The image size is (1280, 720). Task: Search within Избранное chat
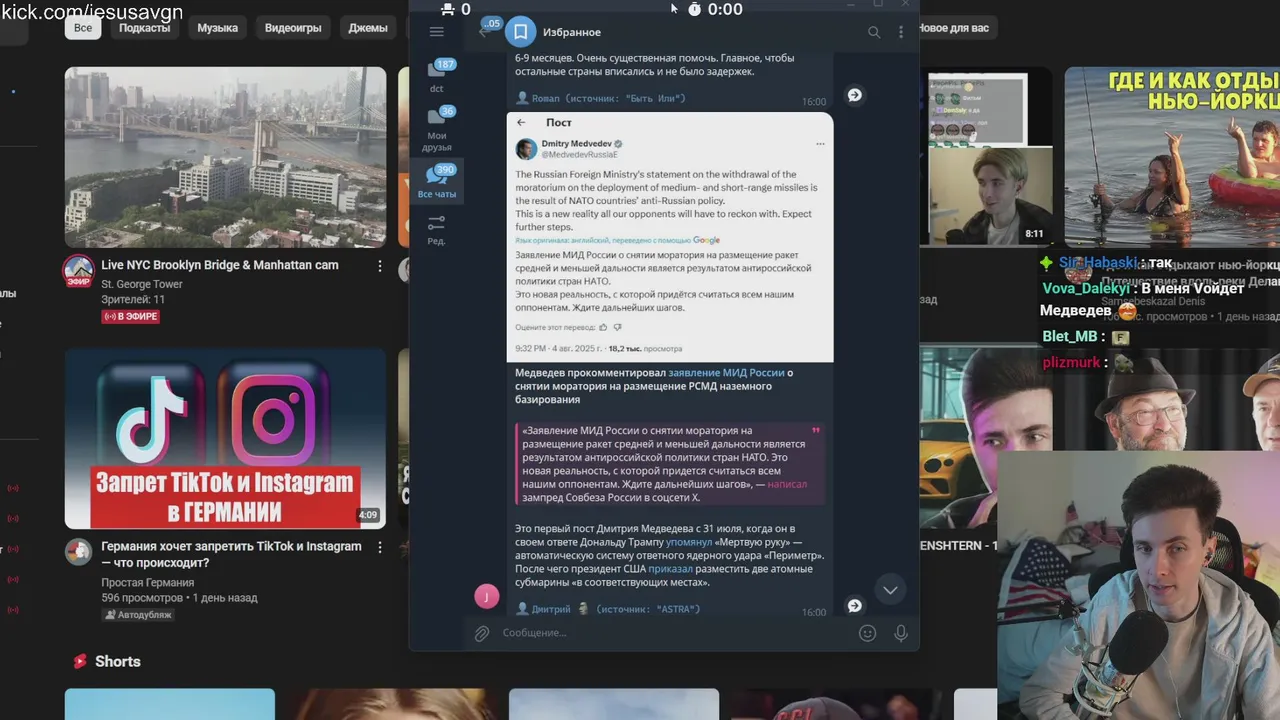[x=874, y=32]
